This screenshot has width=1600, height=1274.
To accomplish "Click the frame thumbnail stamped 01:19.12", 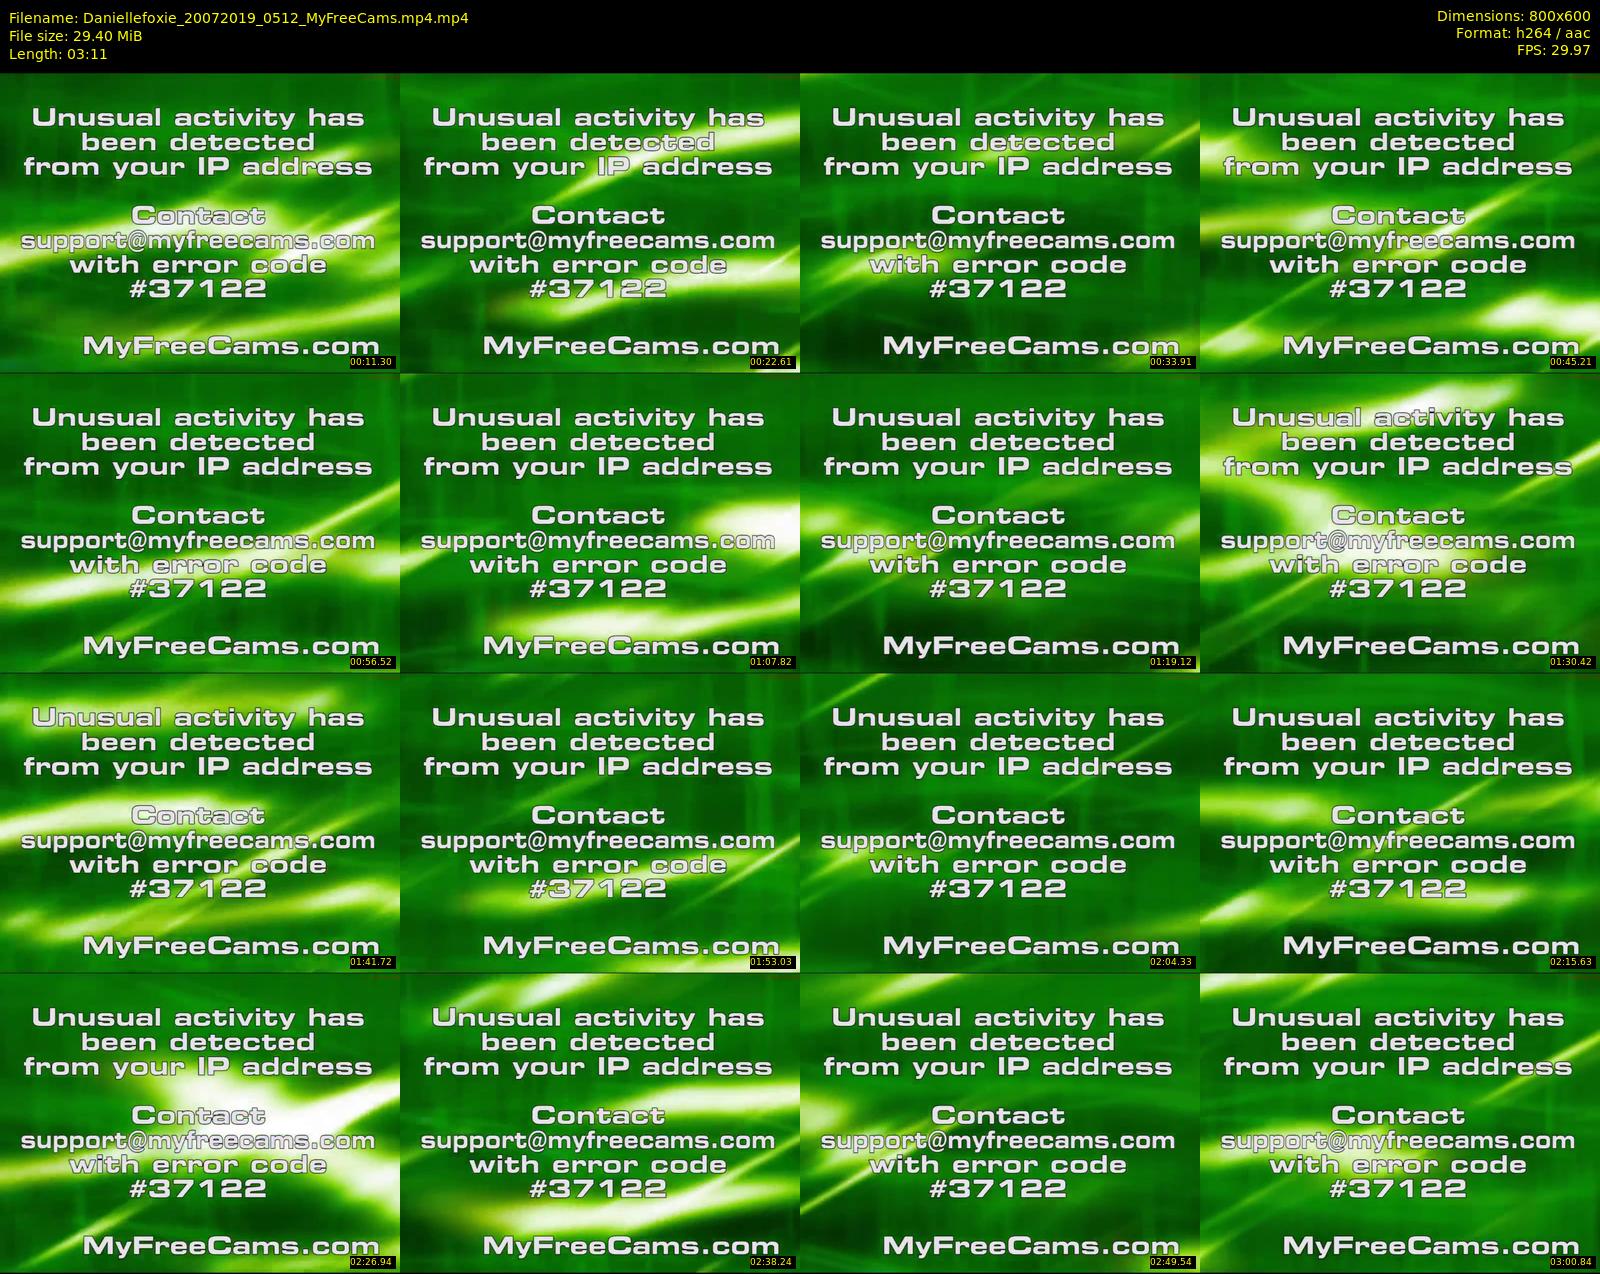I will tap(1000, 523).
